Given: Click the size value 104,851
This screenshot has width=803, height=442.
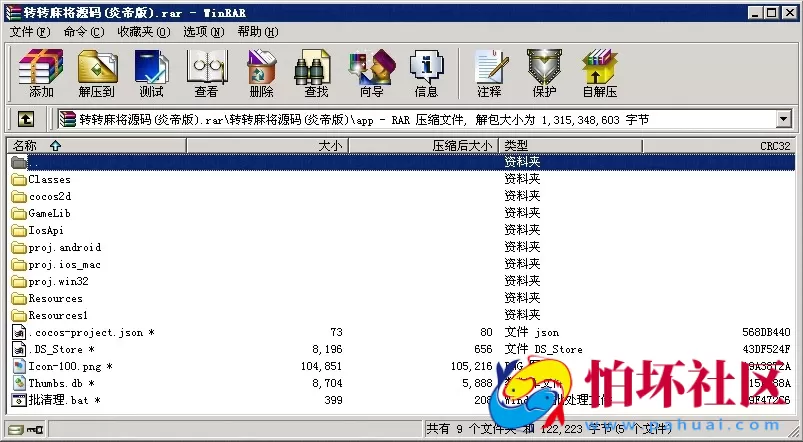Looking at the screenshot, I should coord(322,366).
